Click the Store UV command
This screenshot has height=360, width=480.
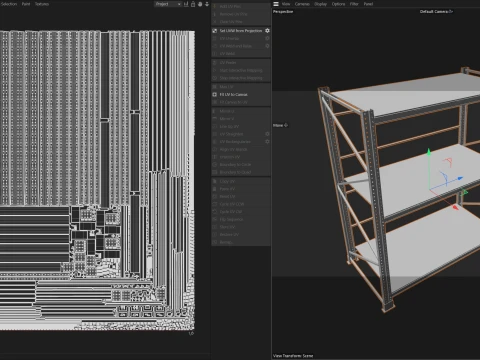[x=227, y=227]
